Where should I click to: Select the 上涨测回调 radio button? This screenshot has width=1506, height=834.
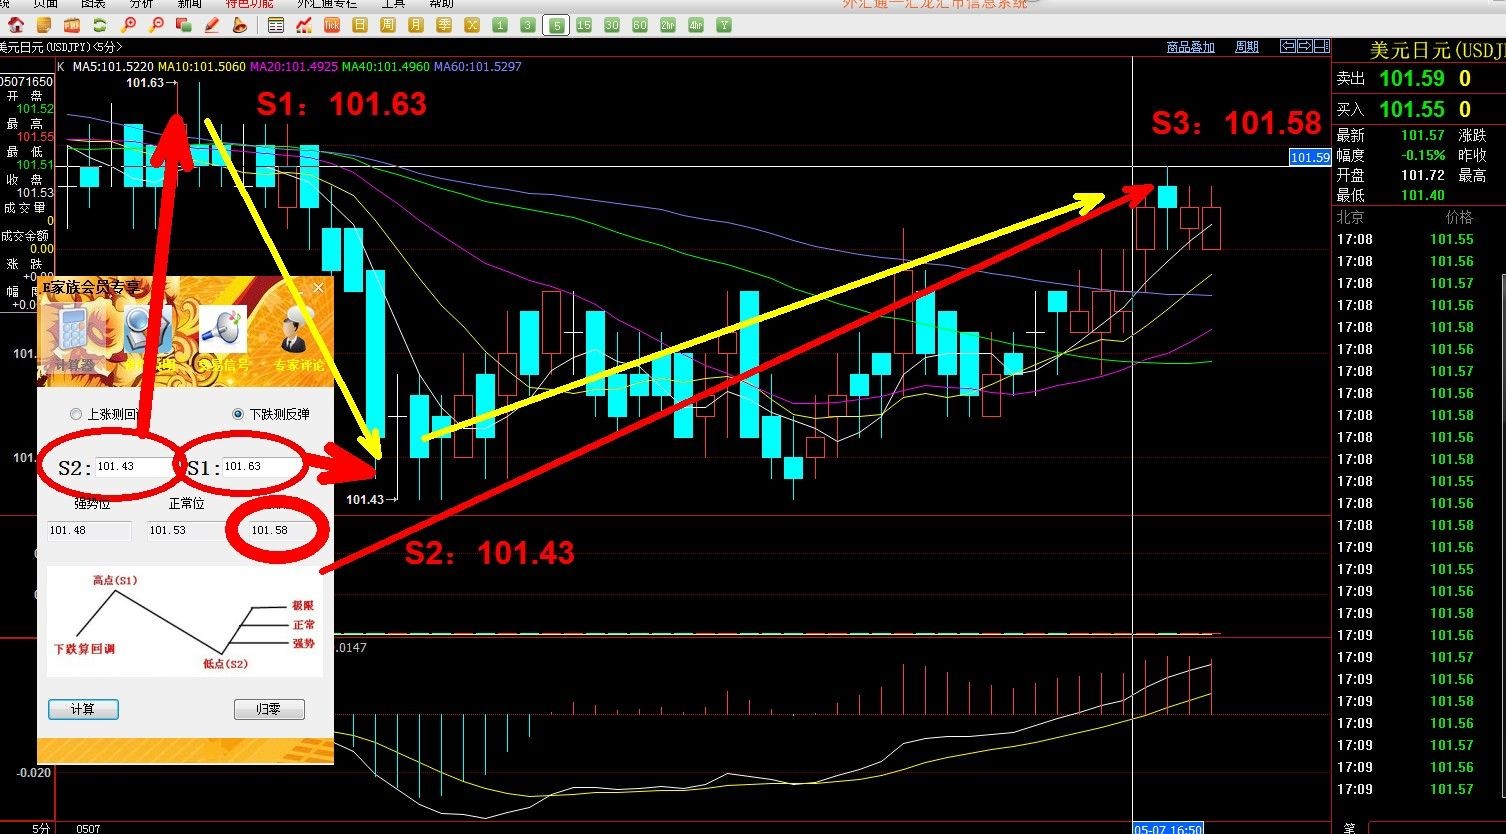click(76, 414)
